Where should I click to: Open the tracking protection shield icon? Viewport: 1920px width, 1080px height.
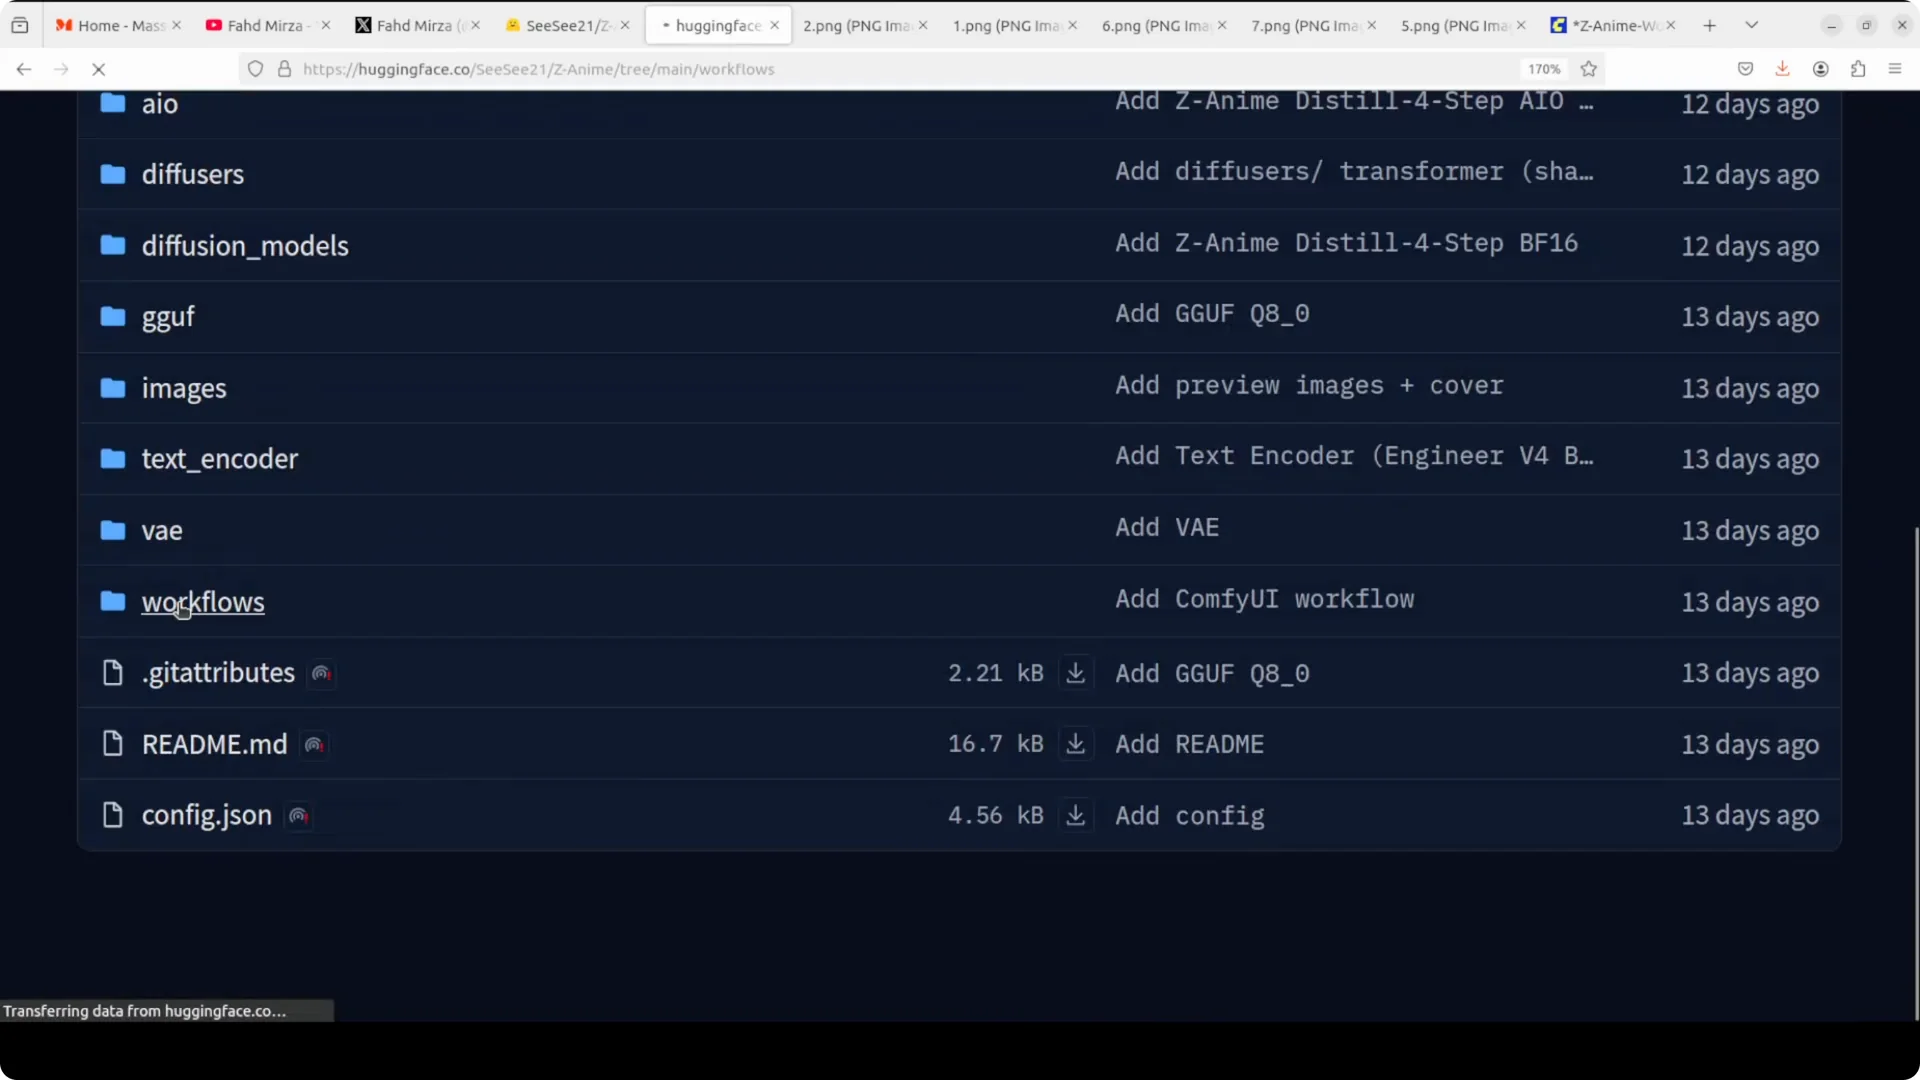(256, 69)
